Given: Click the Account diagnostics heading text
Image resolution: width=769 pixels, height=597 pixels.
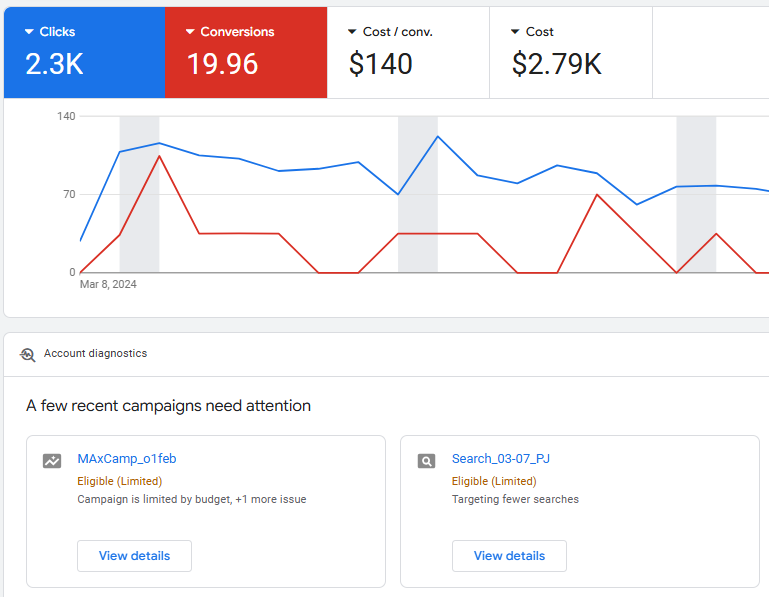Looking at the screenshot, I should (95, 354).
